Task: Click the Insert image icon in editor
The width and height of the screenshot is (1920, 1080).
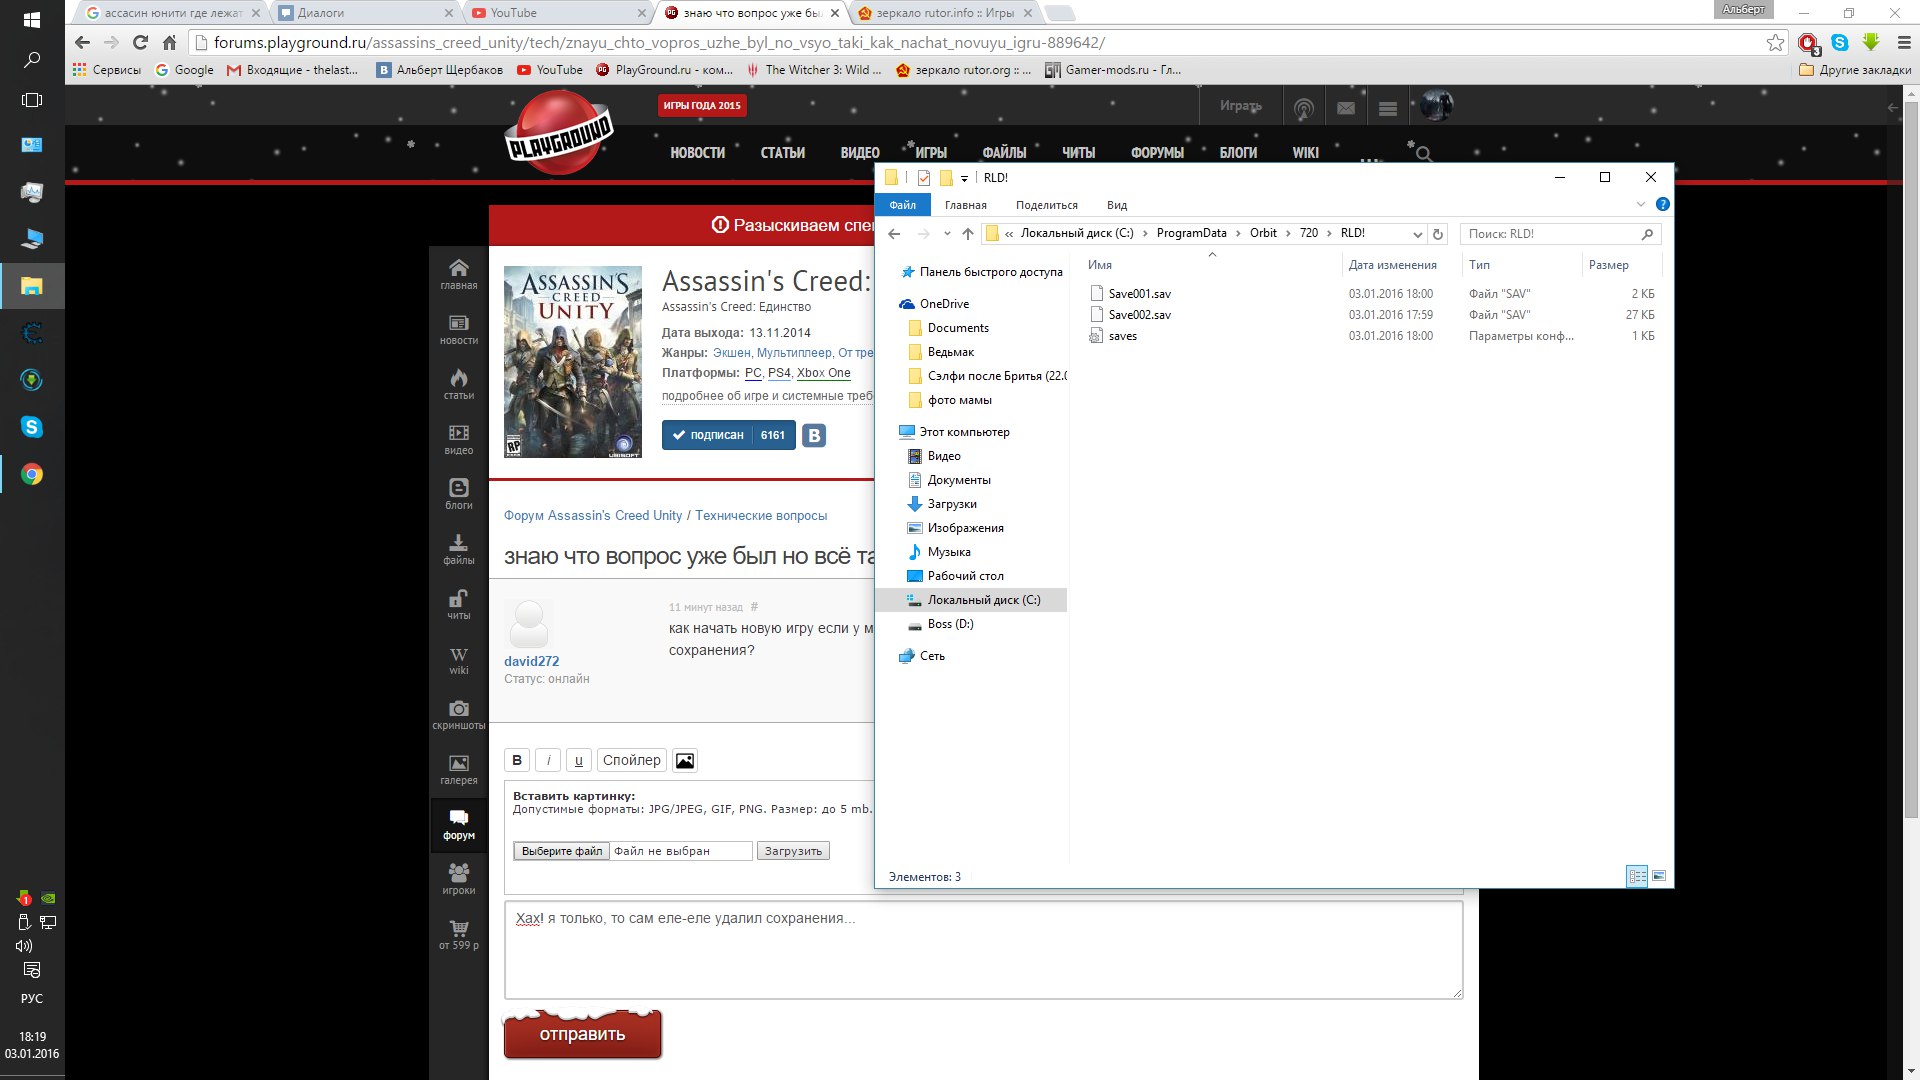Action: point(686,760)
